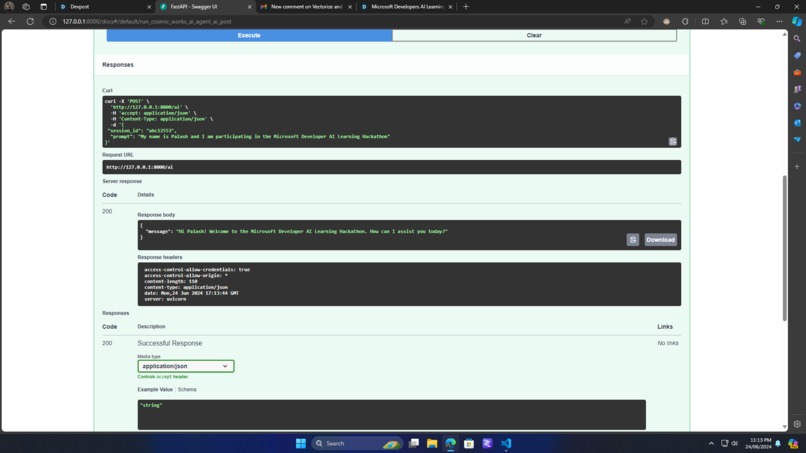Viewport: 806px width, 453px height.
Task: Open File Explorer from the taskbar
Action: (x=432, y=443)
